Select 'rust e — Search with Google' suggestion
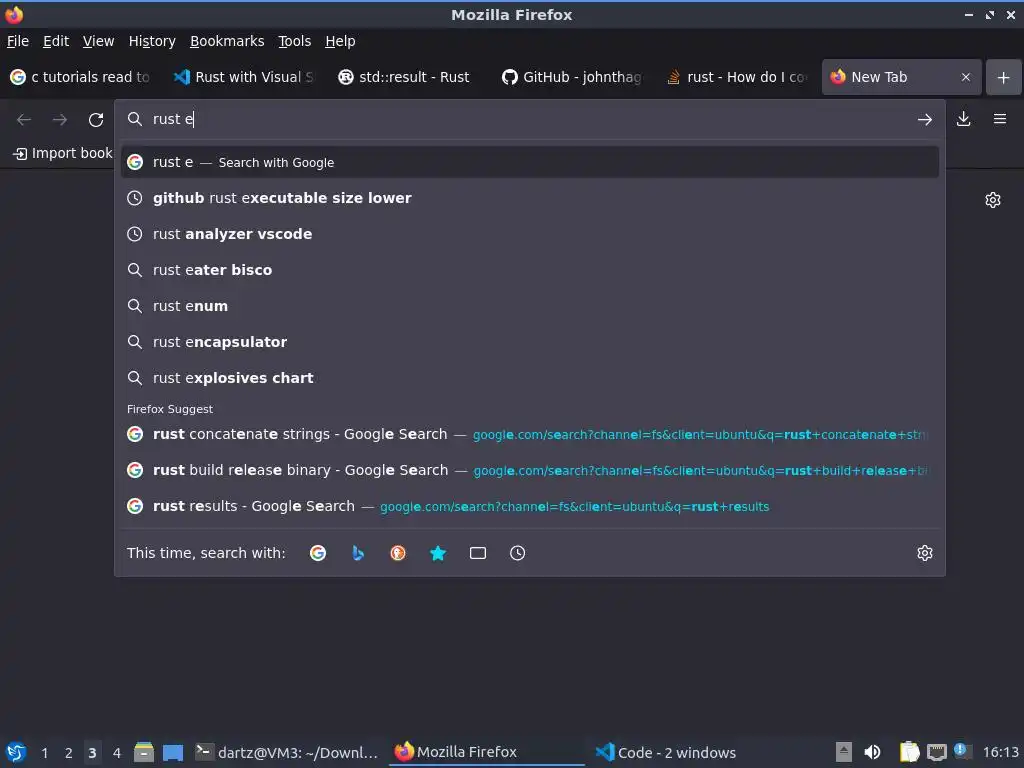Viewport: 1024px width, 768px height. pos(530,162)
